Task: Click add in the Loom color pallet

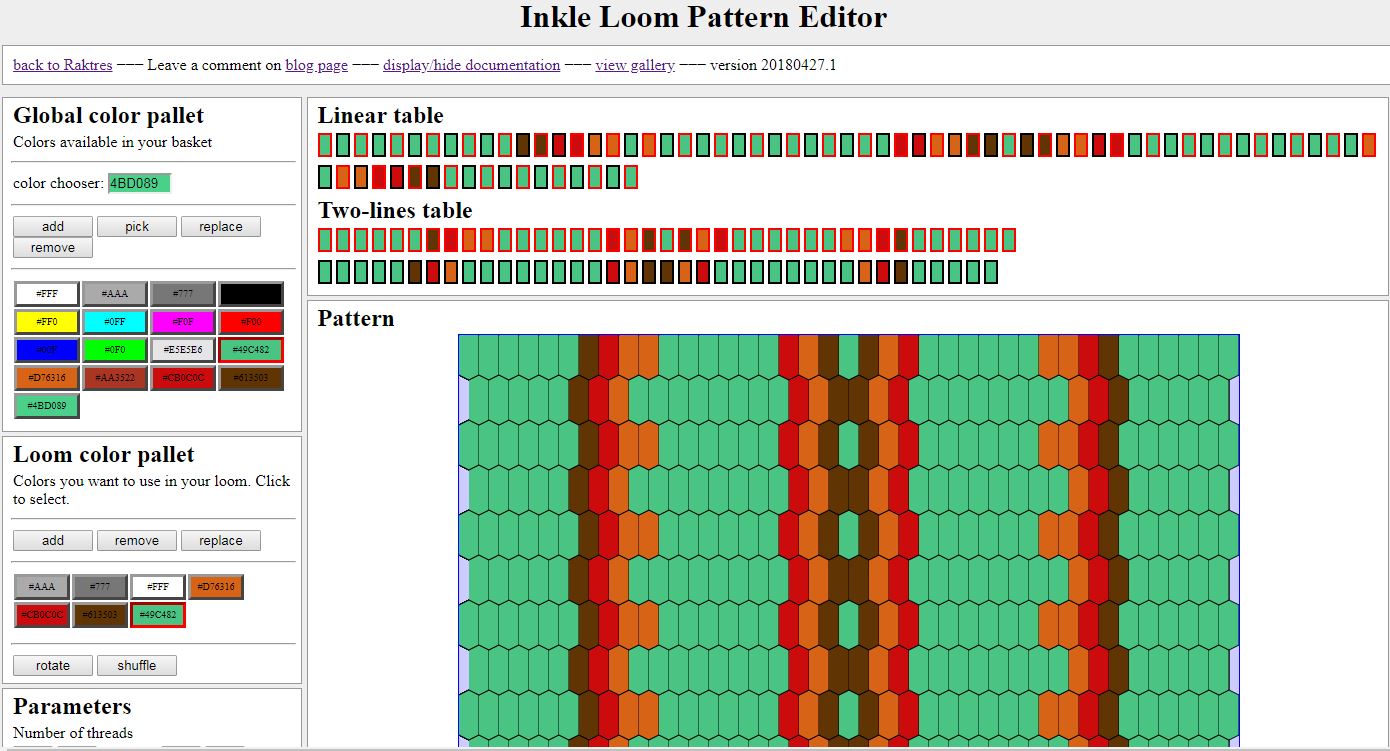Action: pos(52,540)
